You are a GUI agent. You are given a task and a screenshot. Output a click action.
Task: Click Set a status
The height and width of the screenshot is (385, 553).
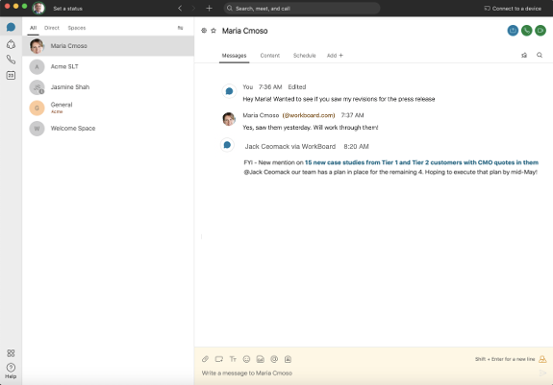coord(68,8)
